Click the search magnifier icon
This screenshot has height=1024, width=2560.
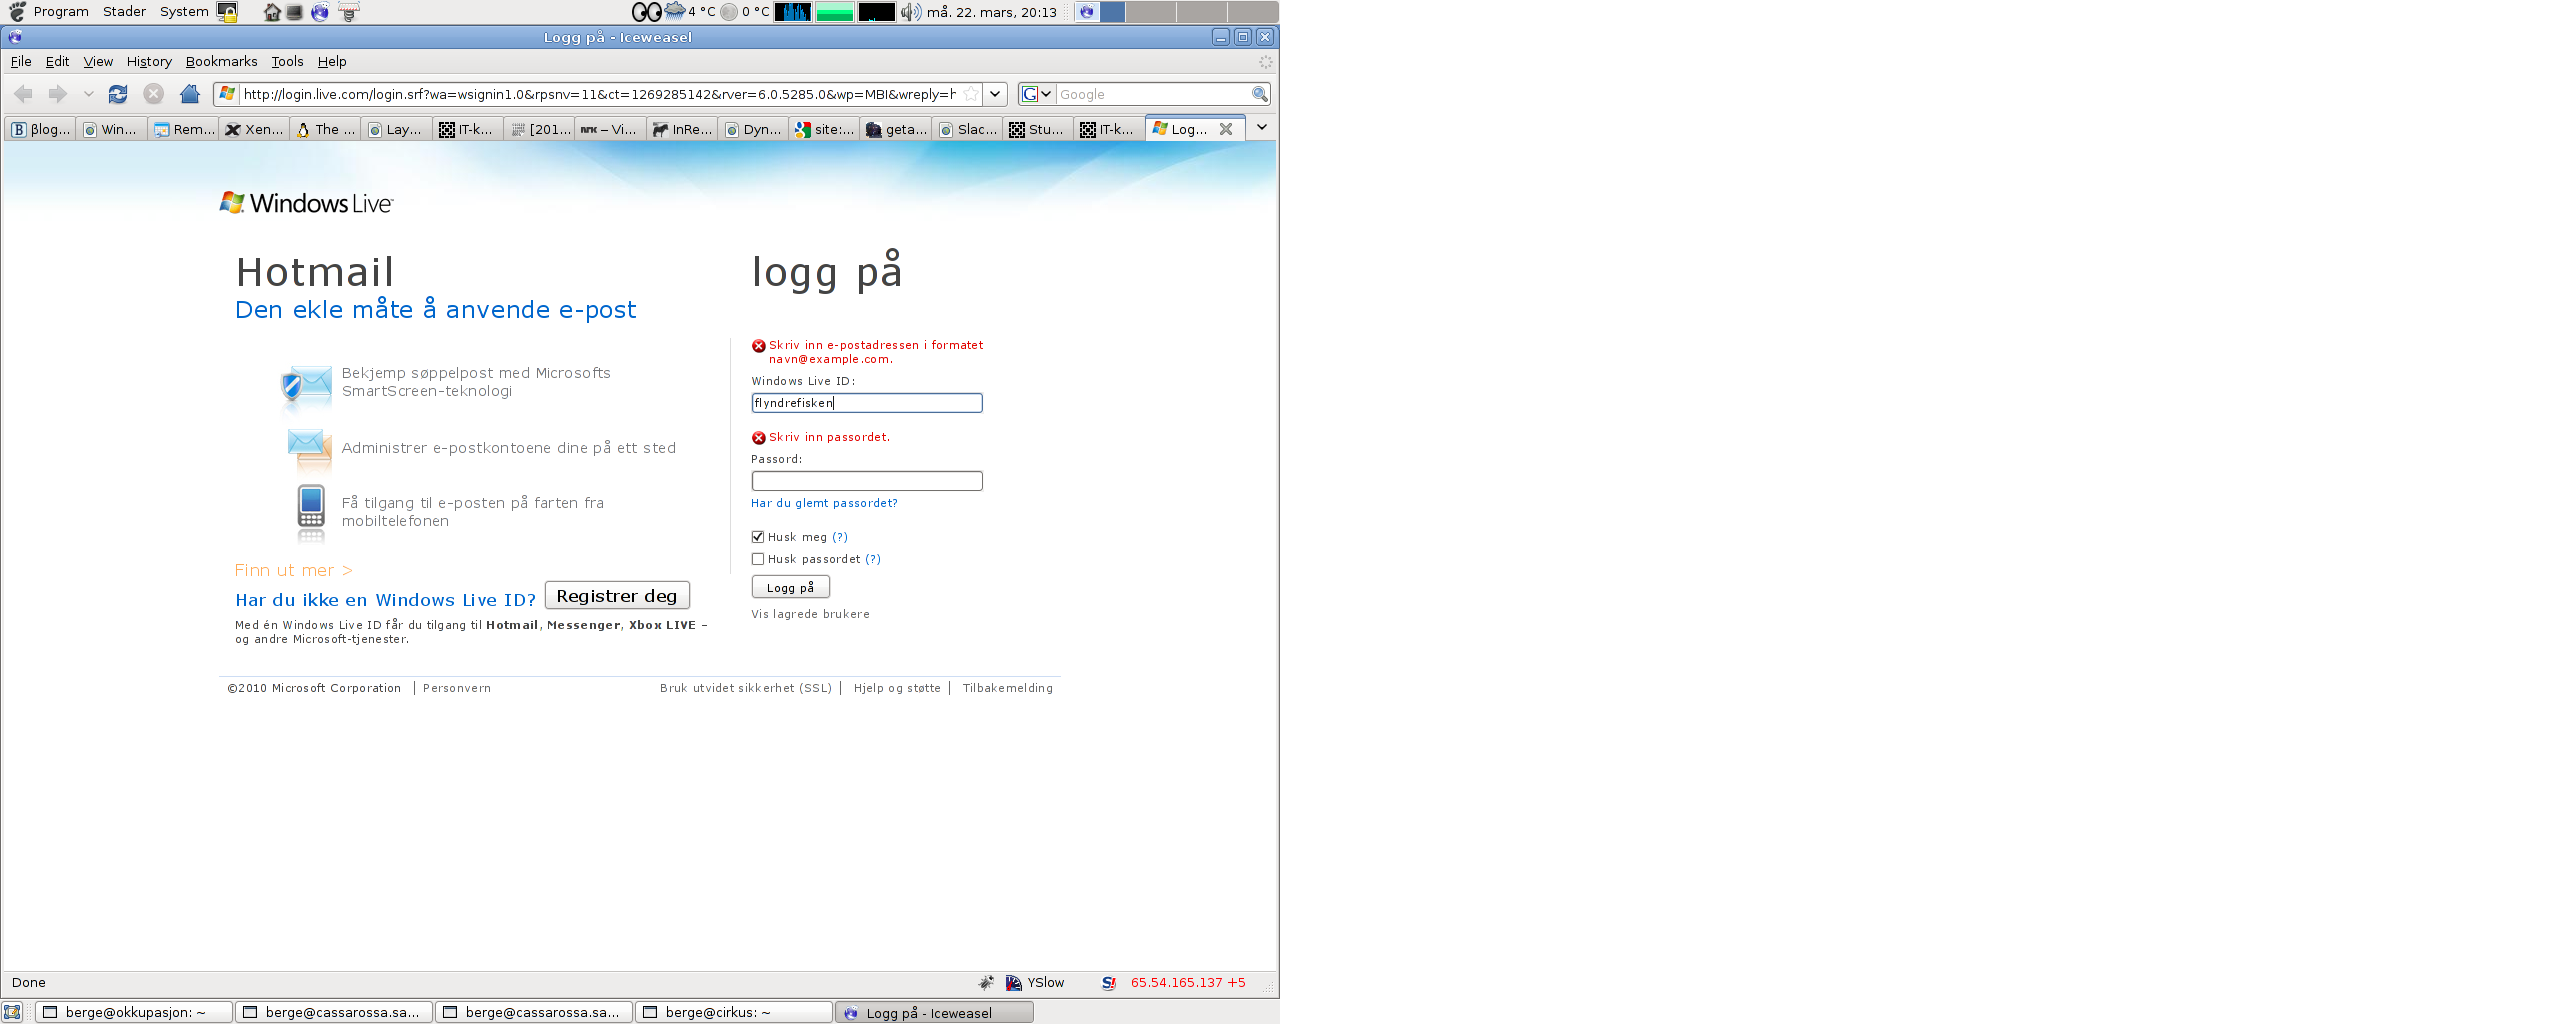point(1260,94)
